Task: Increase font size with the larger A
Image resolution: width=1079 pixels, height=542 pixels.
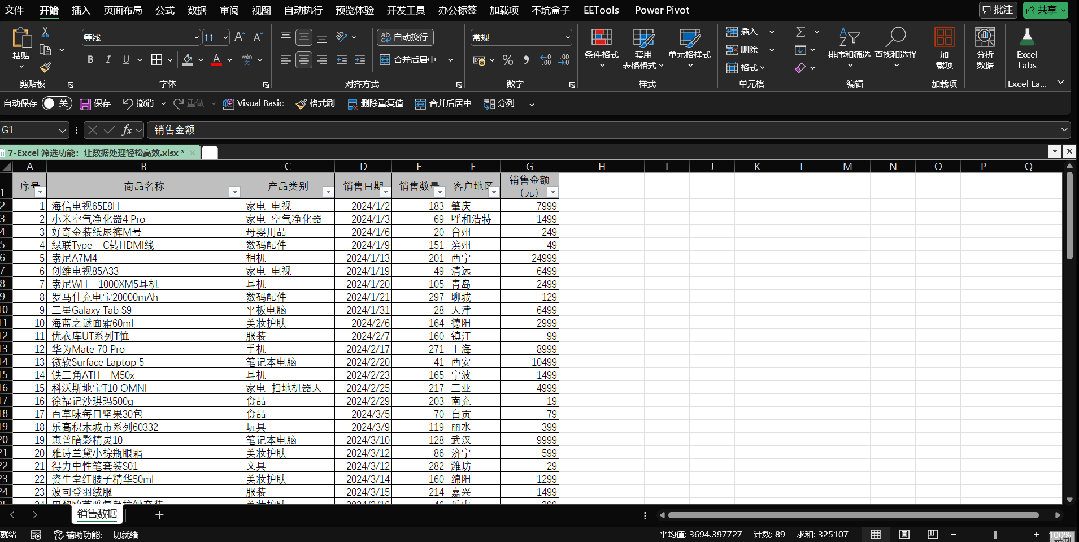Action: click(x=239, y=37)
